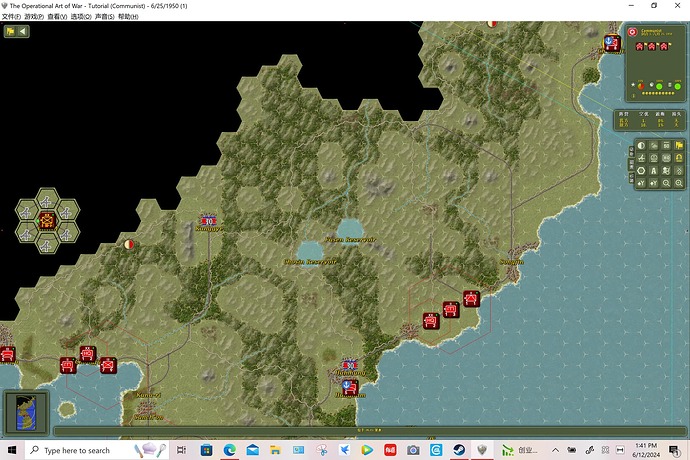Viewport: 690px width, 460px height.
Task: Select the third unit icon in Communist panel
Action: click(x=664, y=46)
